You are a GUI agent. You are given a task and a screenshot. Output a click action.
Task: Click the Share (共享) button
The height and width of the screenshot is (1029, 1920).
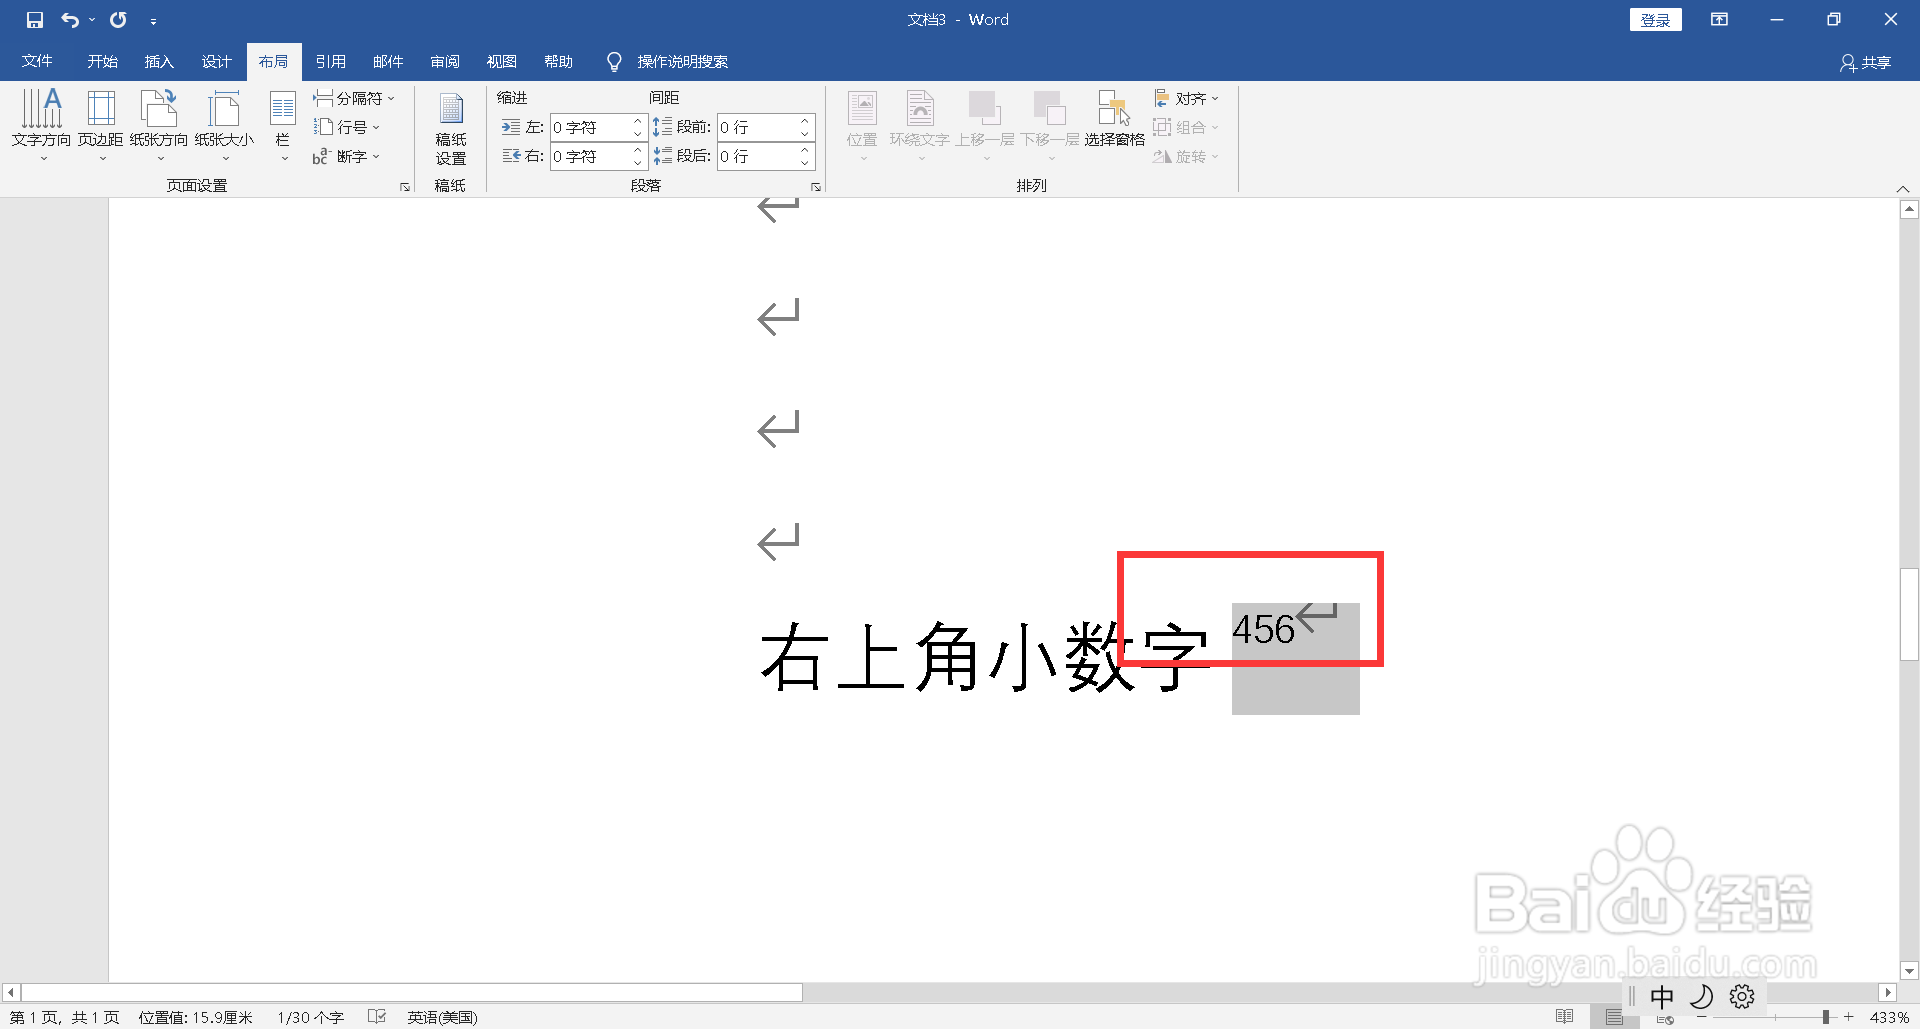coord(1866,62)
